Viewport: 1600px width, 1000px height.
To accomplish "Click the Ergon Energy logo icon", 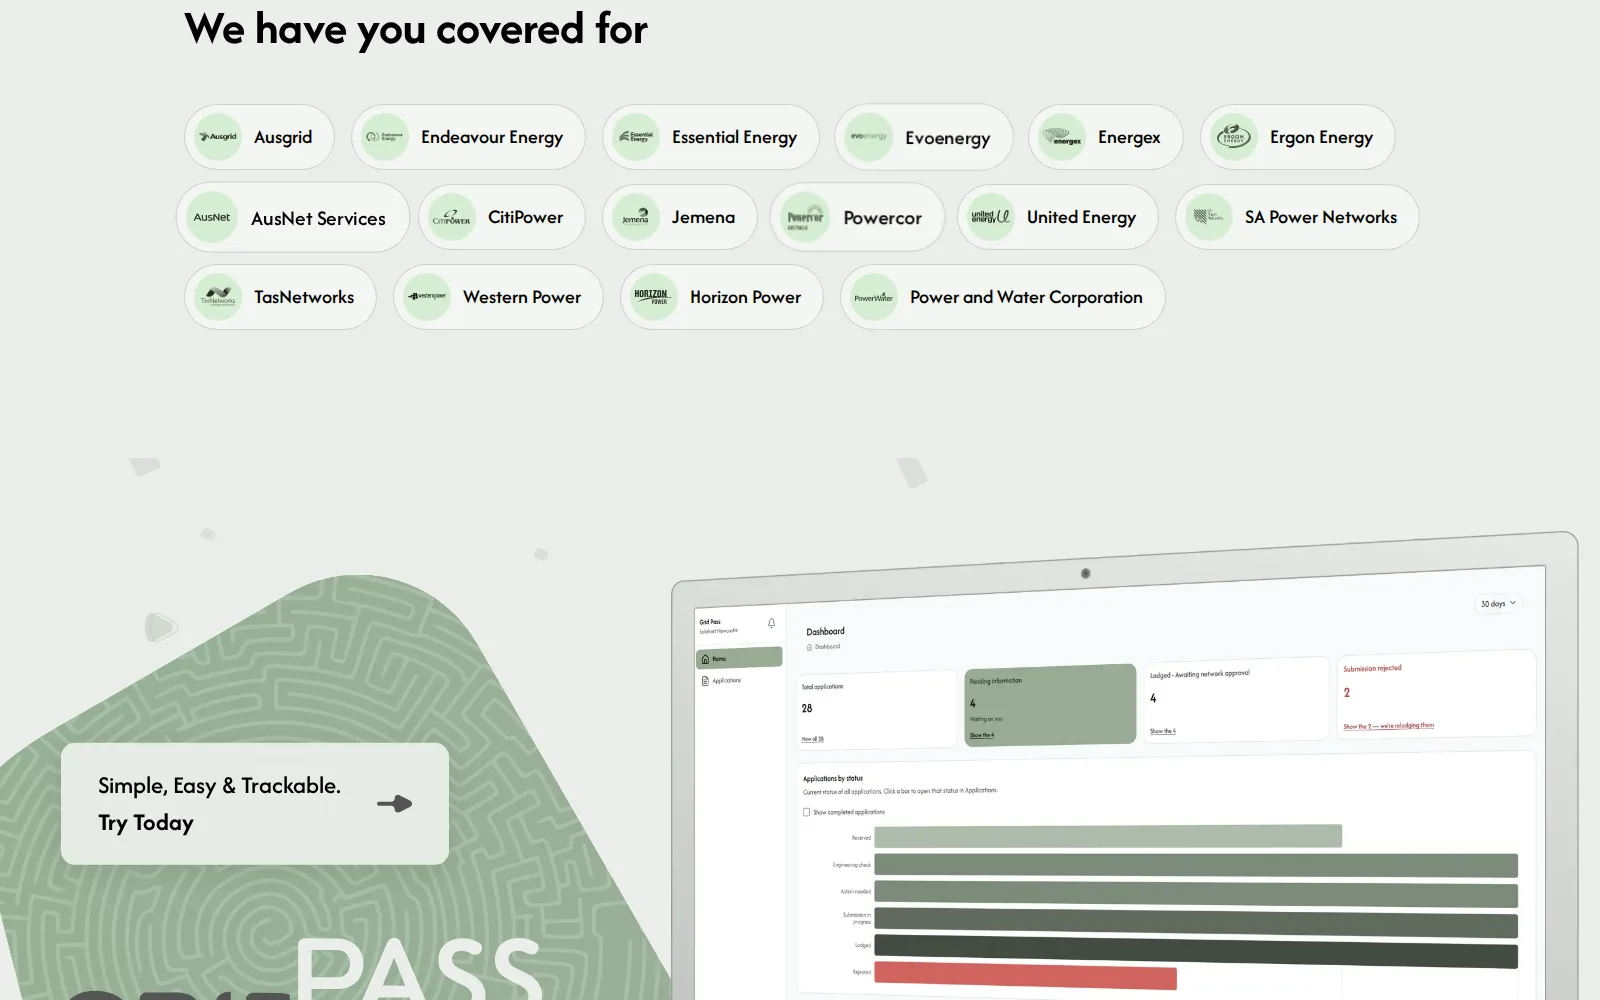I will pos(1234,137).
